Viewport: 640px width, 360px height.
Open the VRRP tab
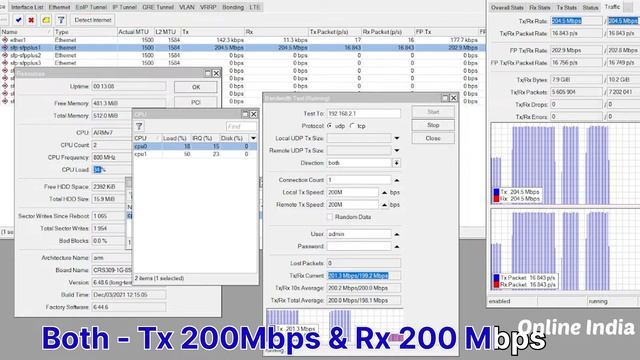point(208,7)
